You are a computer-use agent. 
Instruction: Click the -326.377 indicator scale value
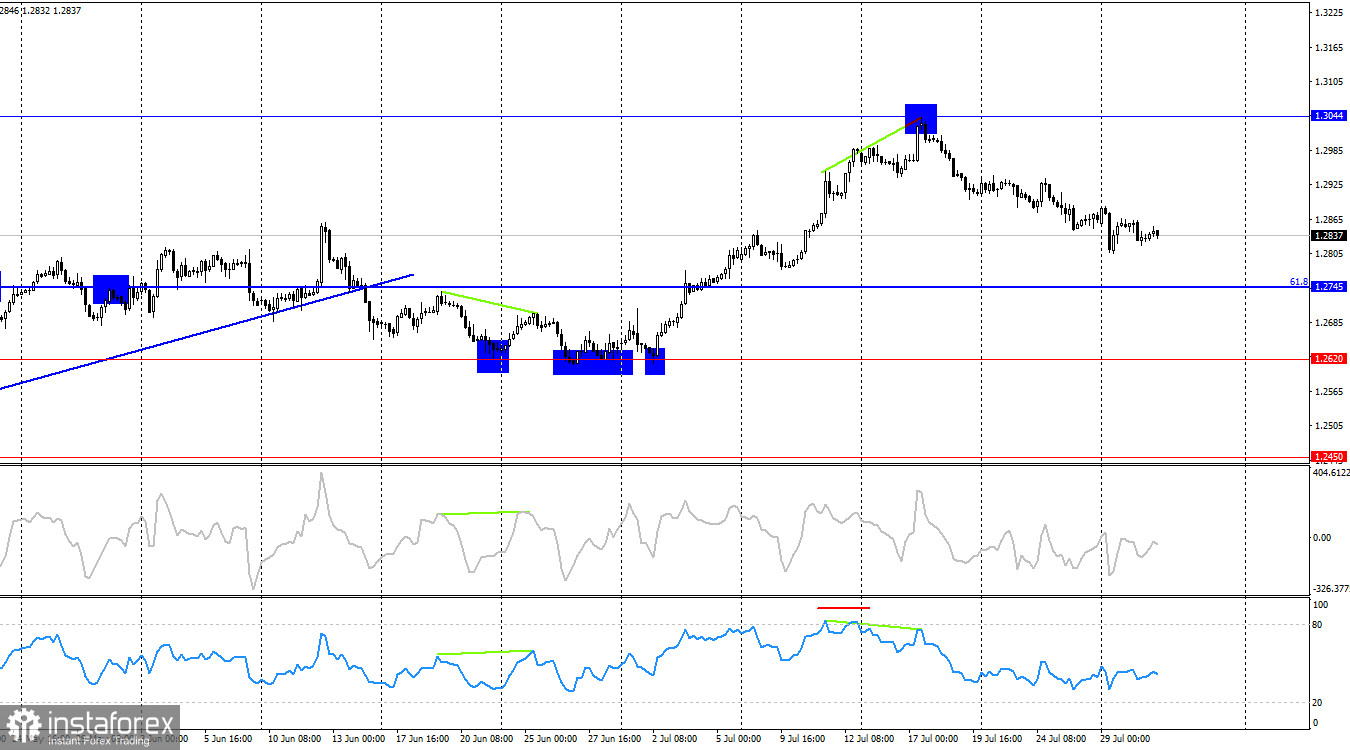click(x=1331, y=588)
